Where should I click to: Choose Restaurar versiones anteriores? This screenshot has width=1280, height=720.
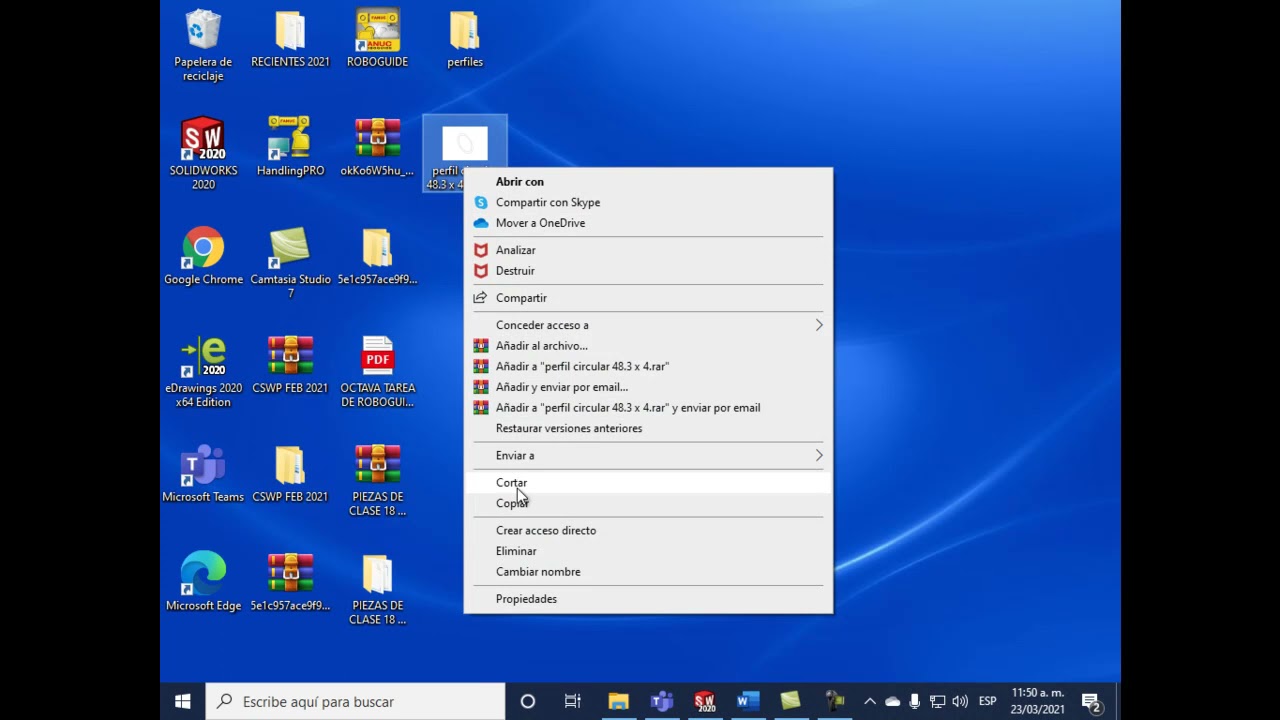click(x=648, y=428)
